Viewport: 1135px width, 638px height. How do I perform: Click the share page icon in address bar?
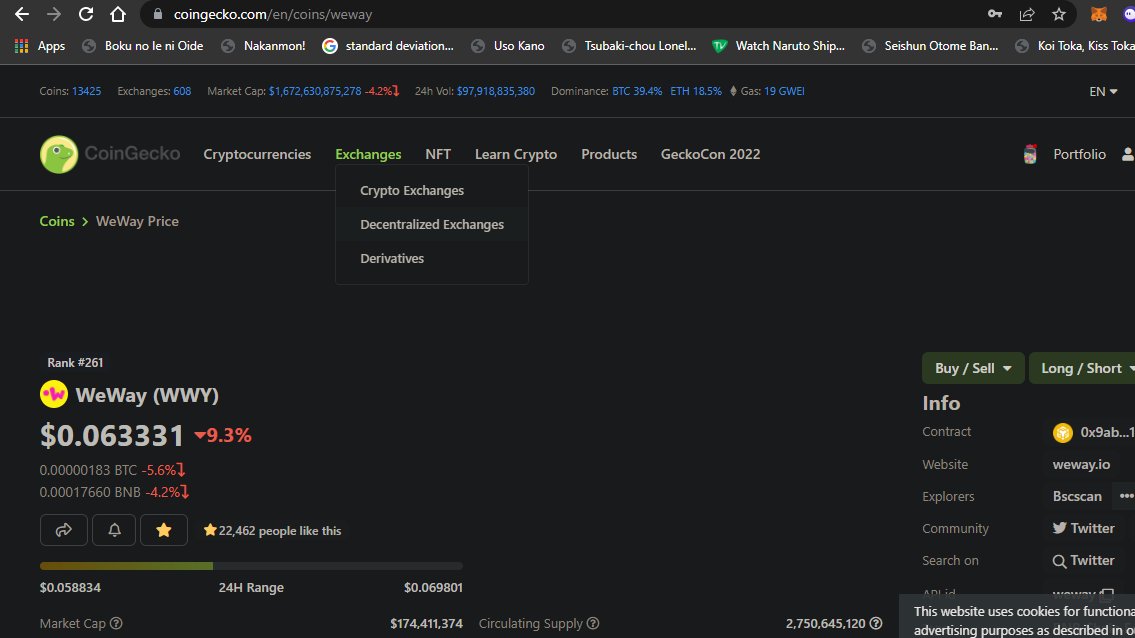[1026, 14]
